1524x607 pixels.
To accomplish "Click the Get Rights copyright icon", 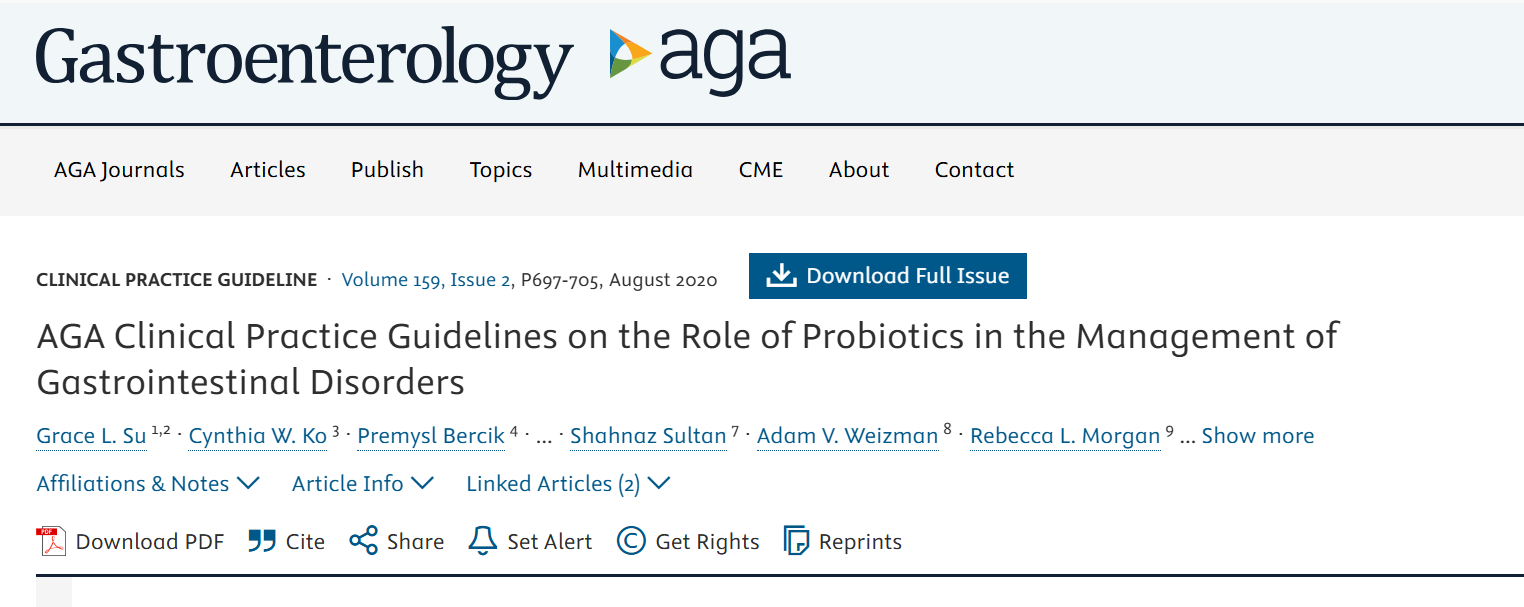I will point(631,541).
